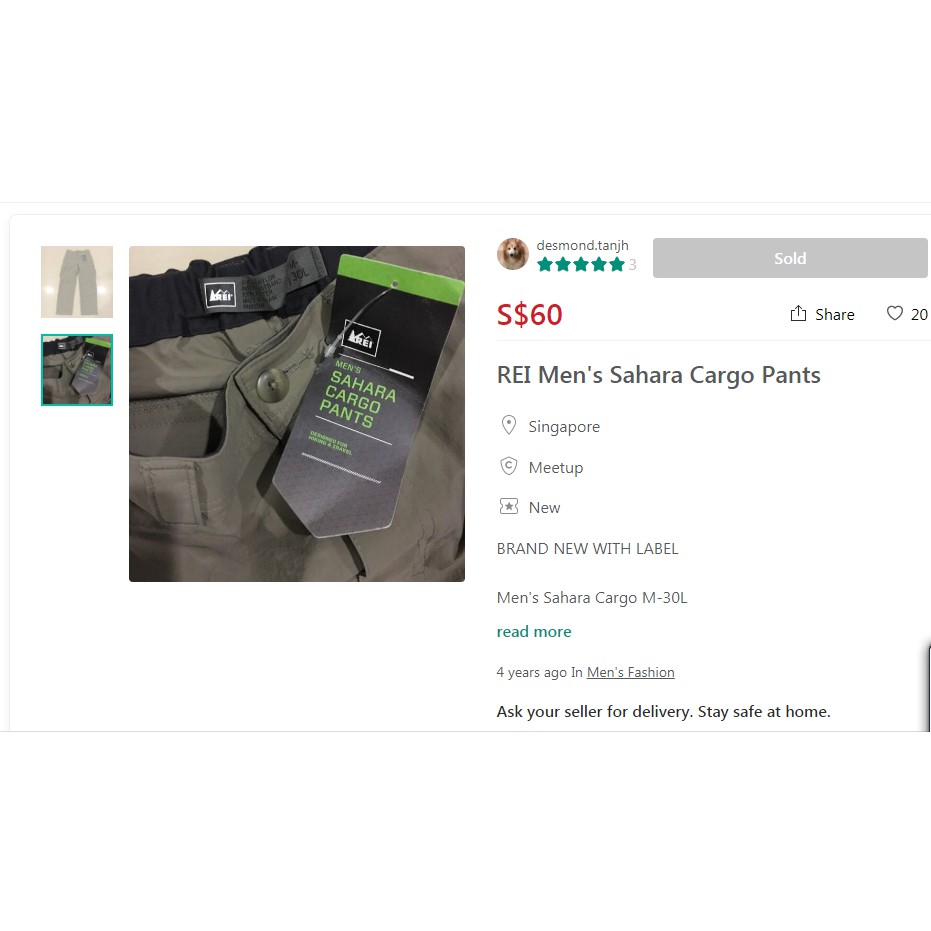Click the Singapore location text
The height and width of the screenshot is (931, 931).
click(564, 427)
